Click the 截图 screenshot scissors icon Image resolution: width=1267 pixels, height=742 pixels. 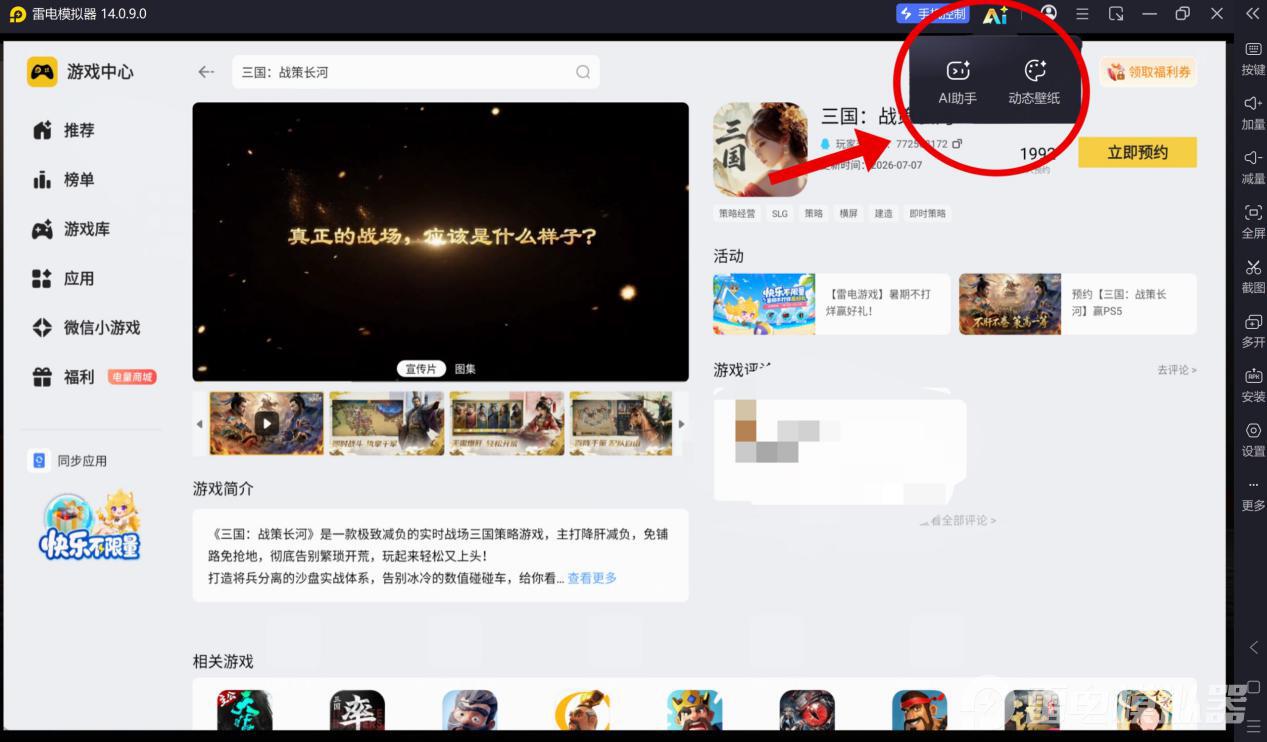(1253, 268)
